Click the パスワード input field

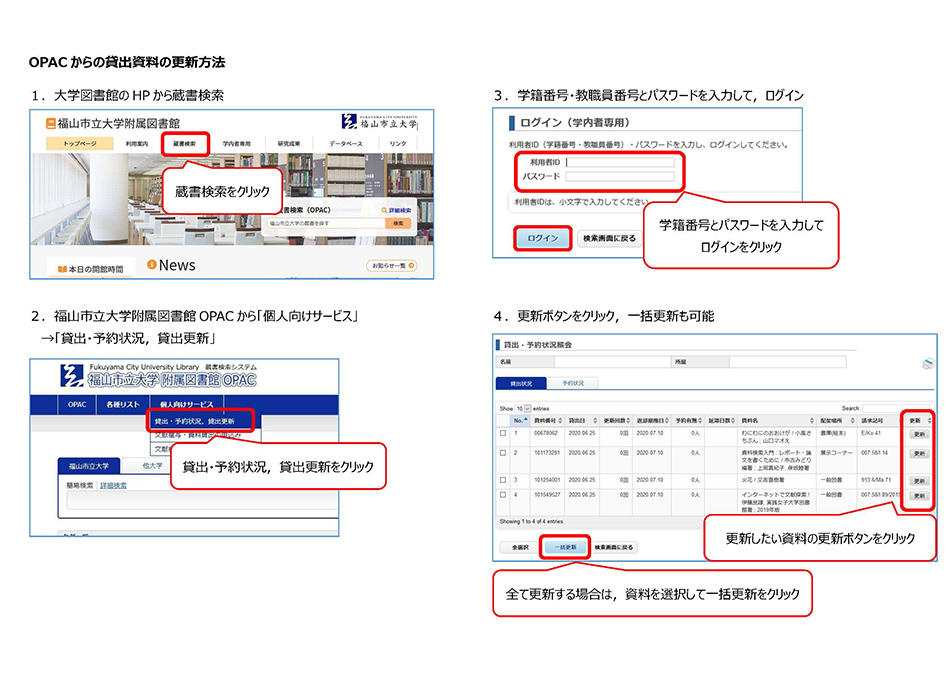[620, 177]
